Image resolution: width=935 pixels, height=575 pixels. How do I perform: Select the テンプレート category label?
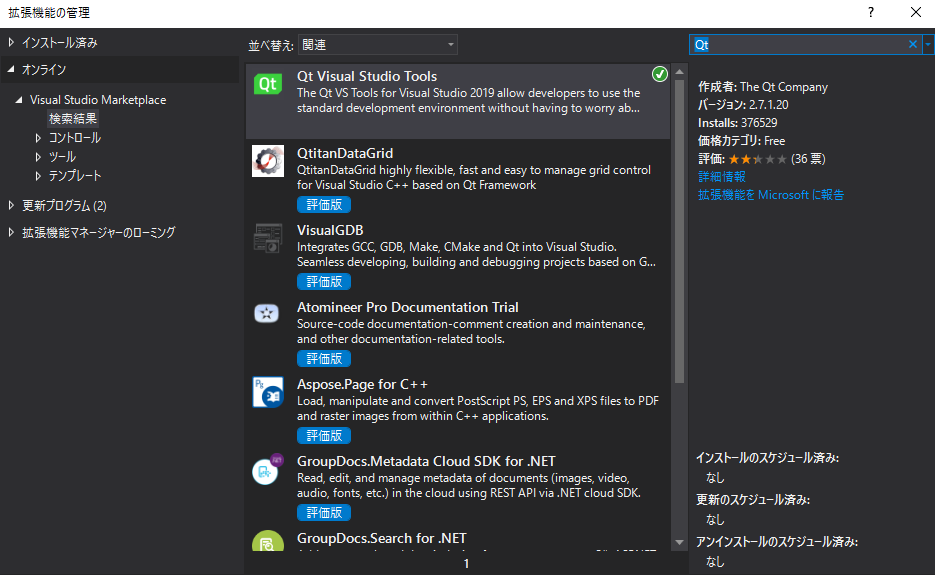[x=75, y=176]
